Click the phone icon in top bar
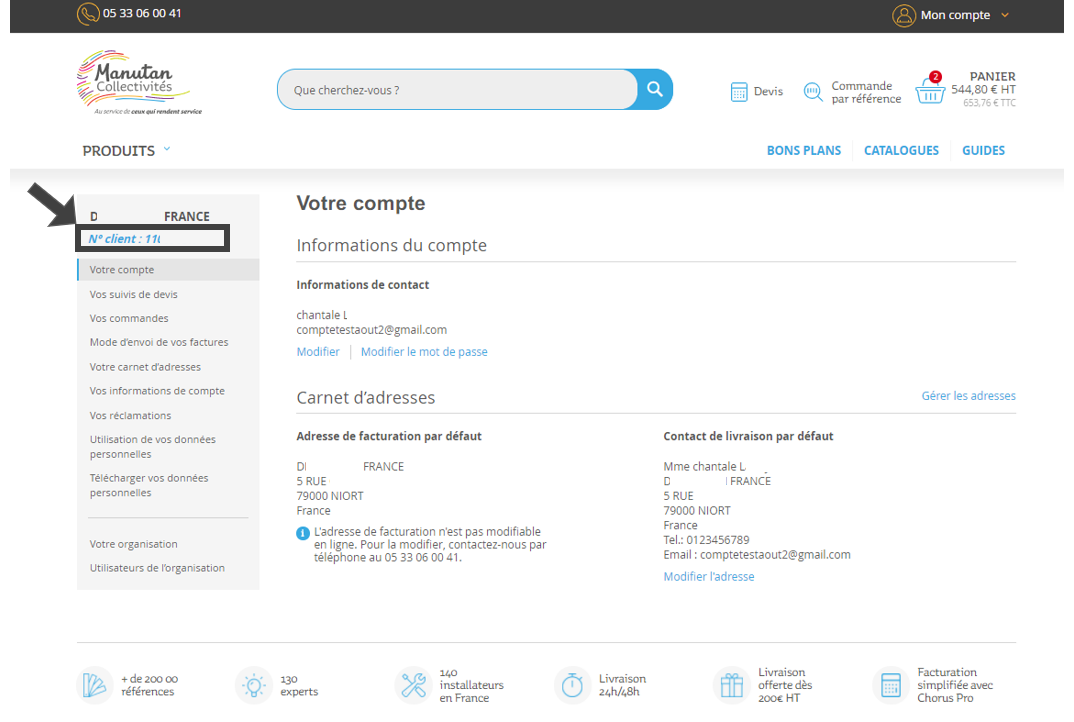 pyautogui.click(x=88, y=14)
